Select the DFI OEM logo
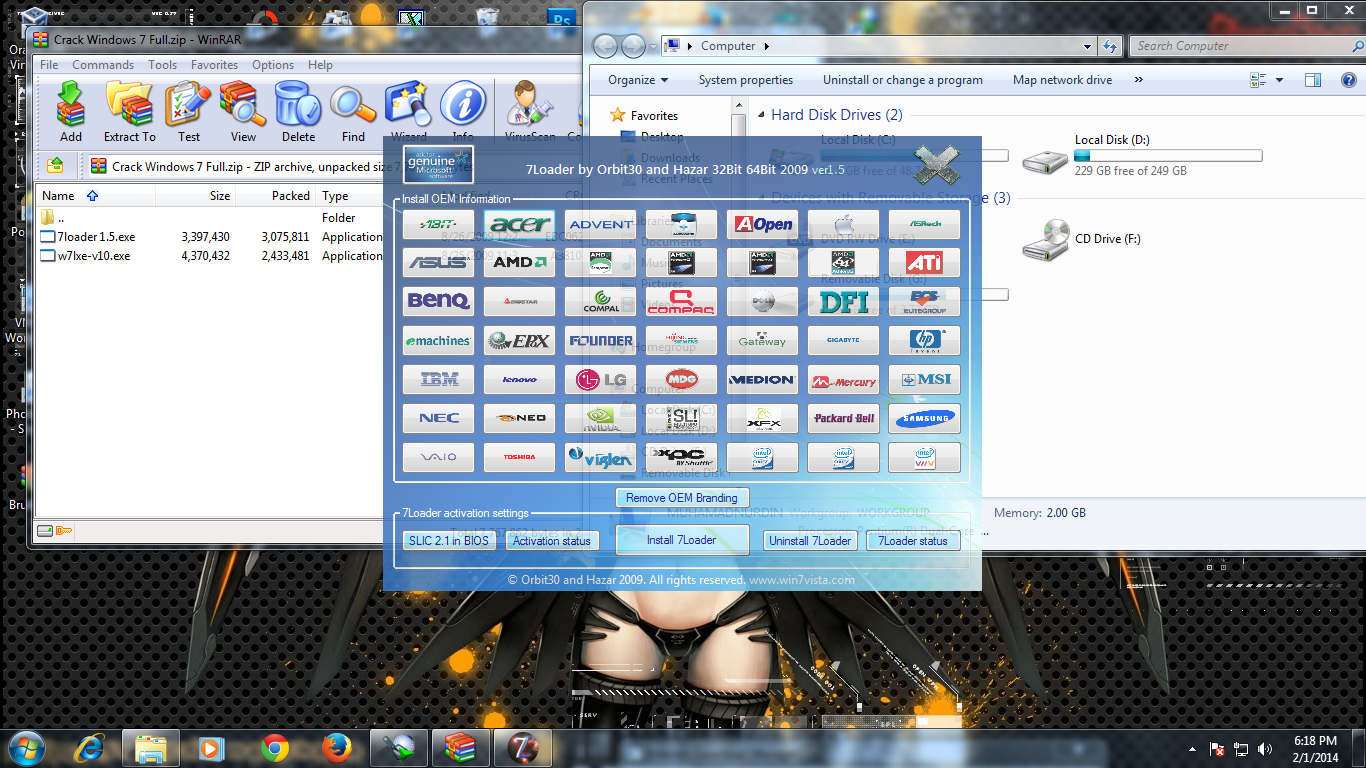Viewport: 1366px width, 768px height. click(844, 301)
